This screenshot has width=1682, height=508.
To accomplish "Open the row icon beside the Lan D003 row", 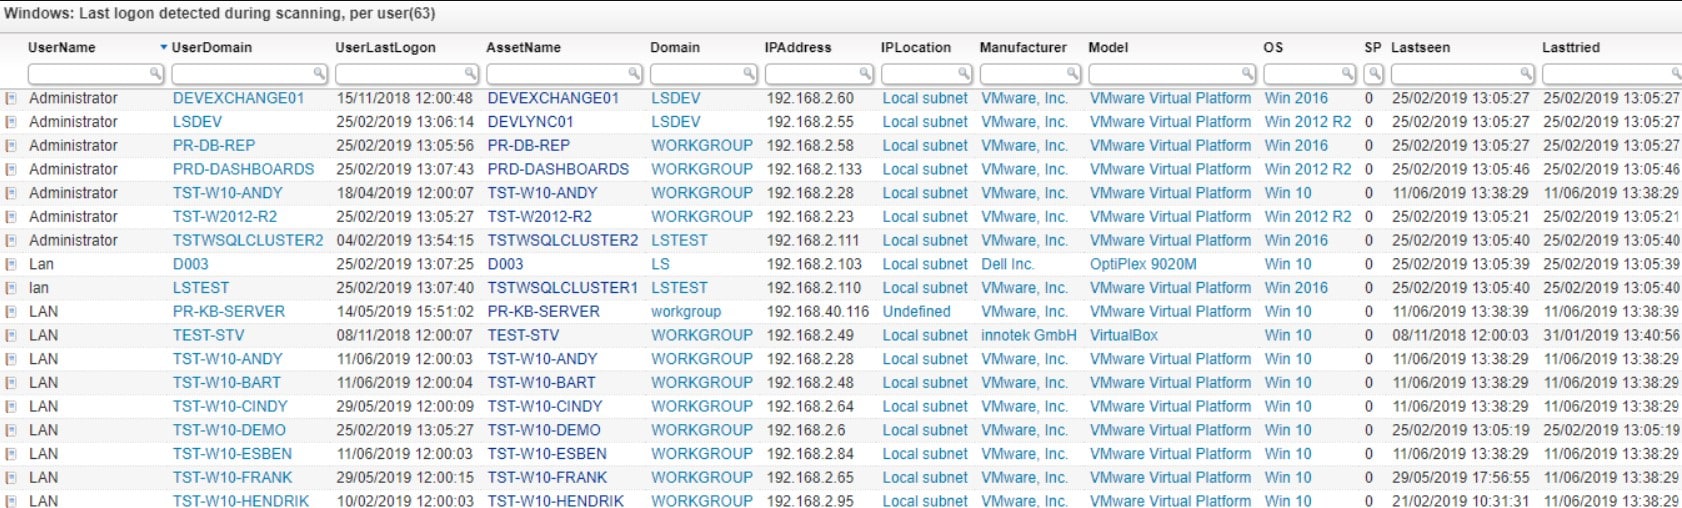I will tap(10, 265).
